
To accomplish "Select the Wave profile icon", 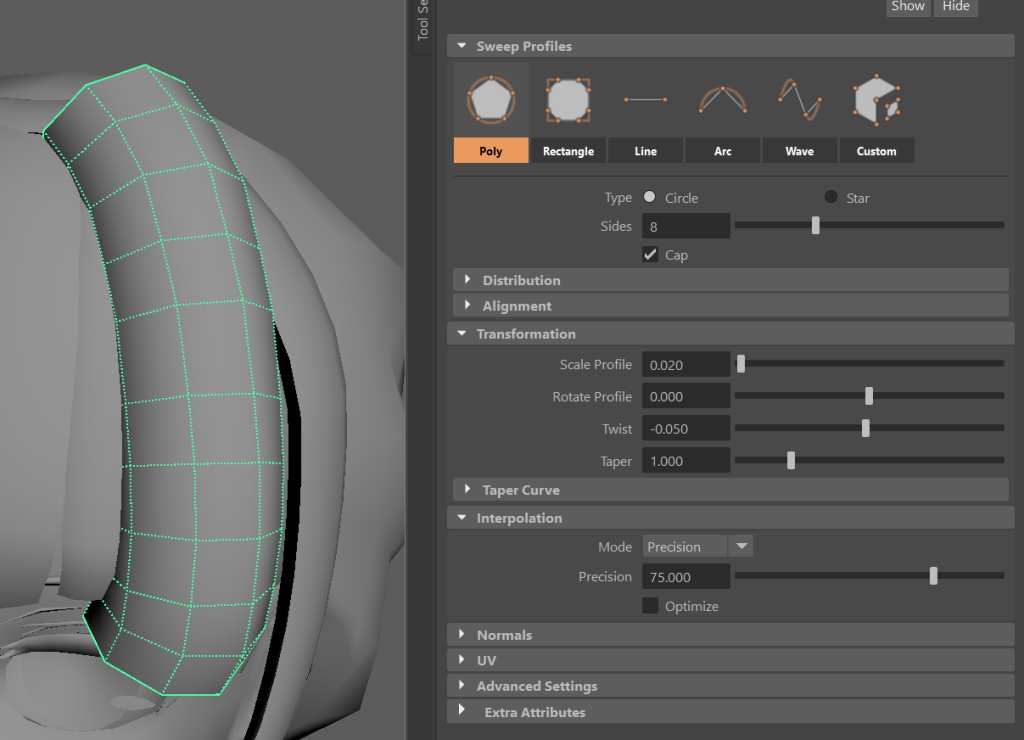I will (x=799, y=100).
